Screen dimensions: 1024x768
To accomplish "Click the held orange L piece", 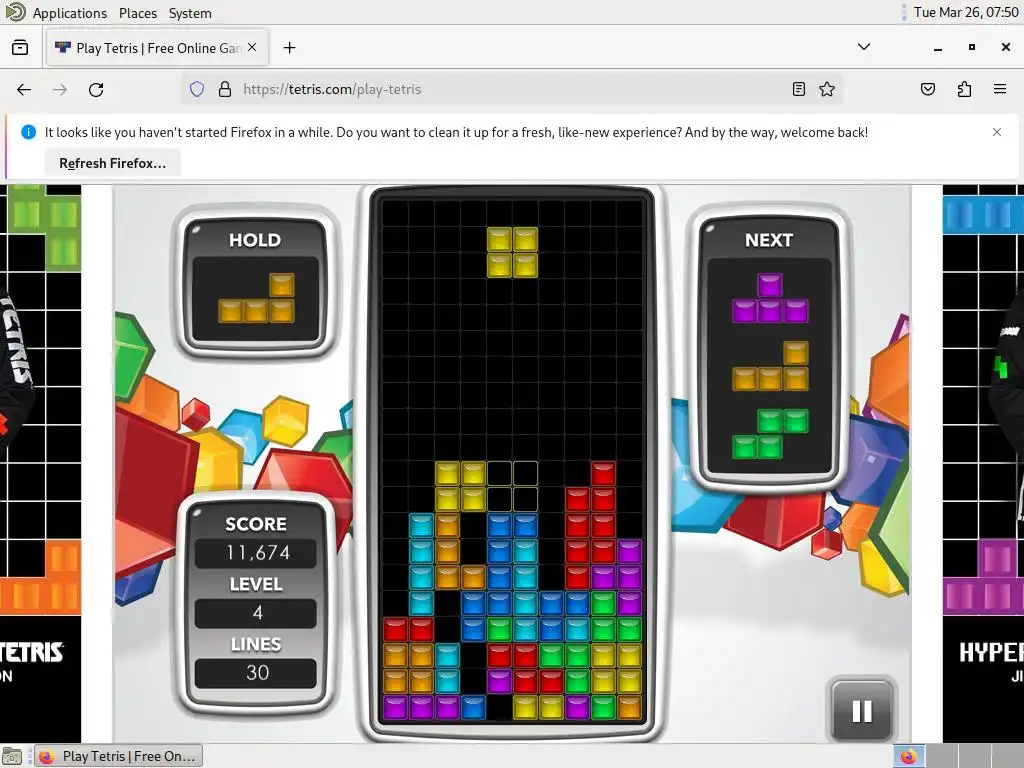I will (256, 298).
